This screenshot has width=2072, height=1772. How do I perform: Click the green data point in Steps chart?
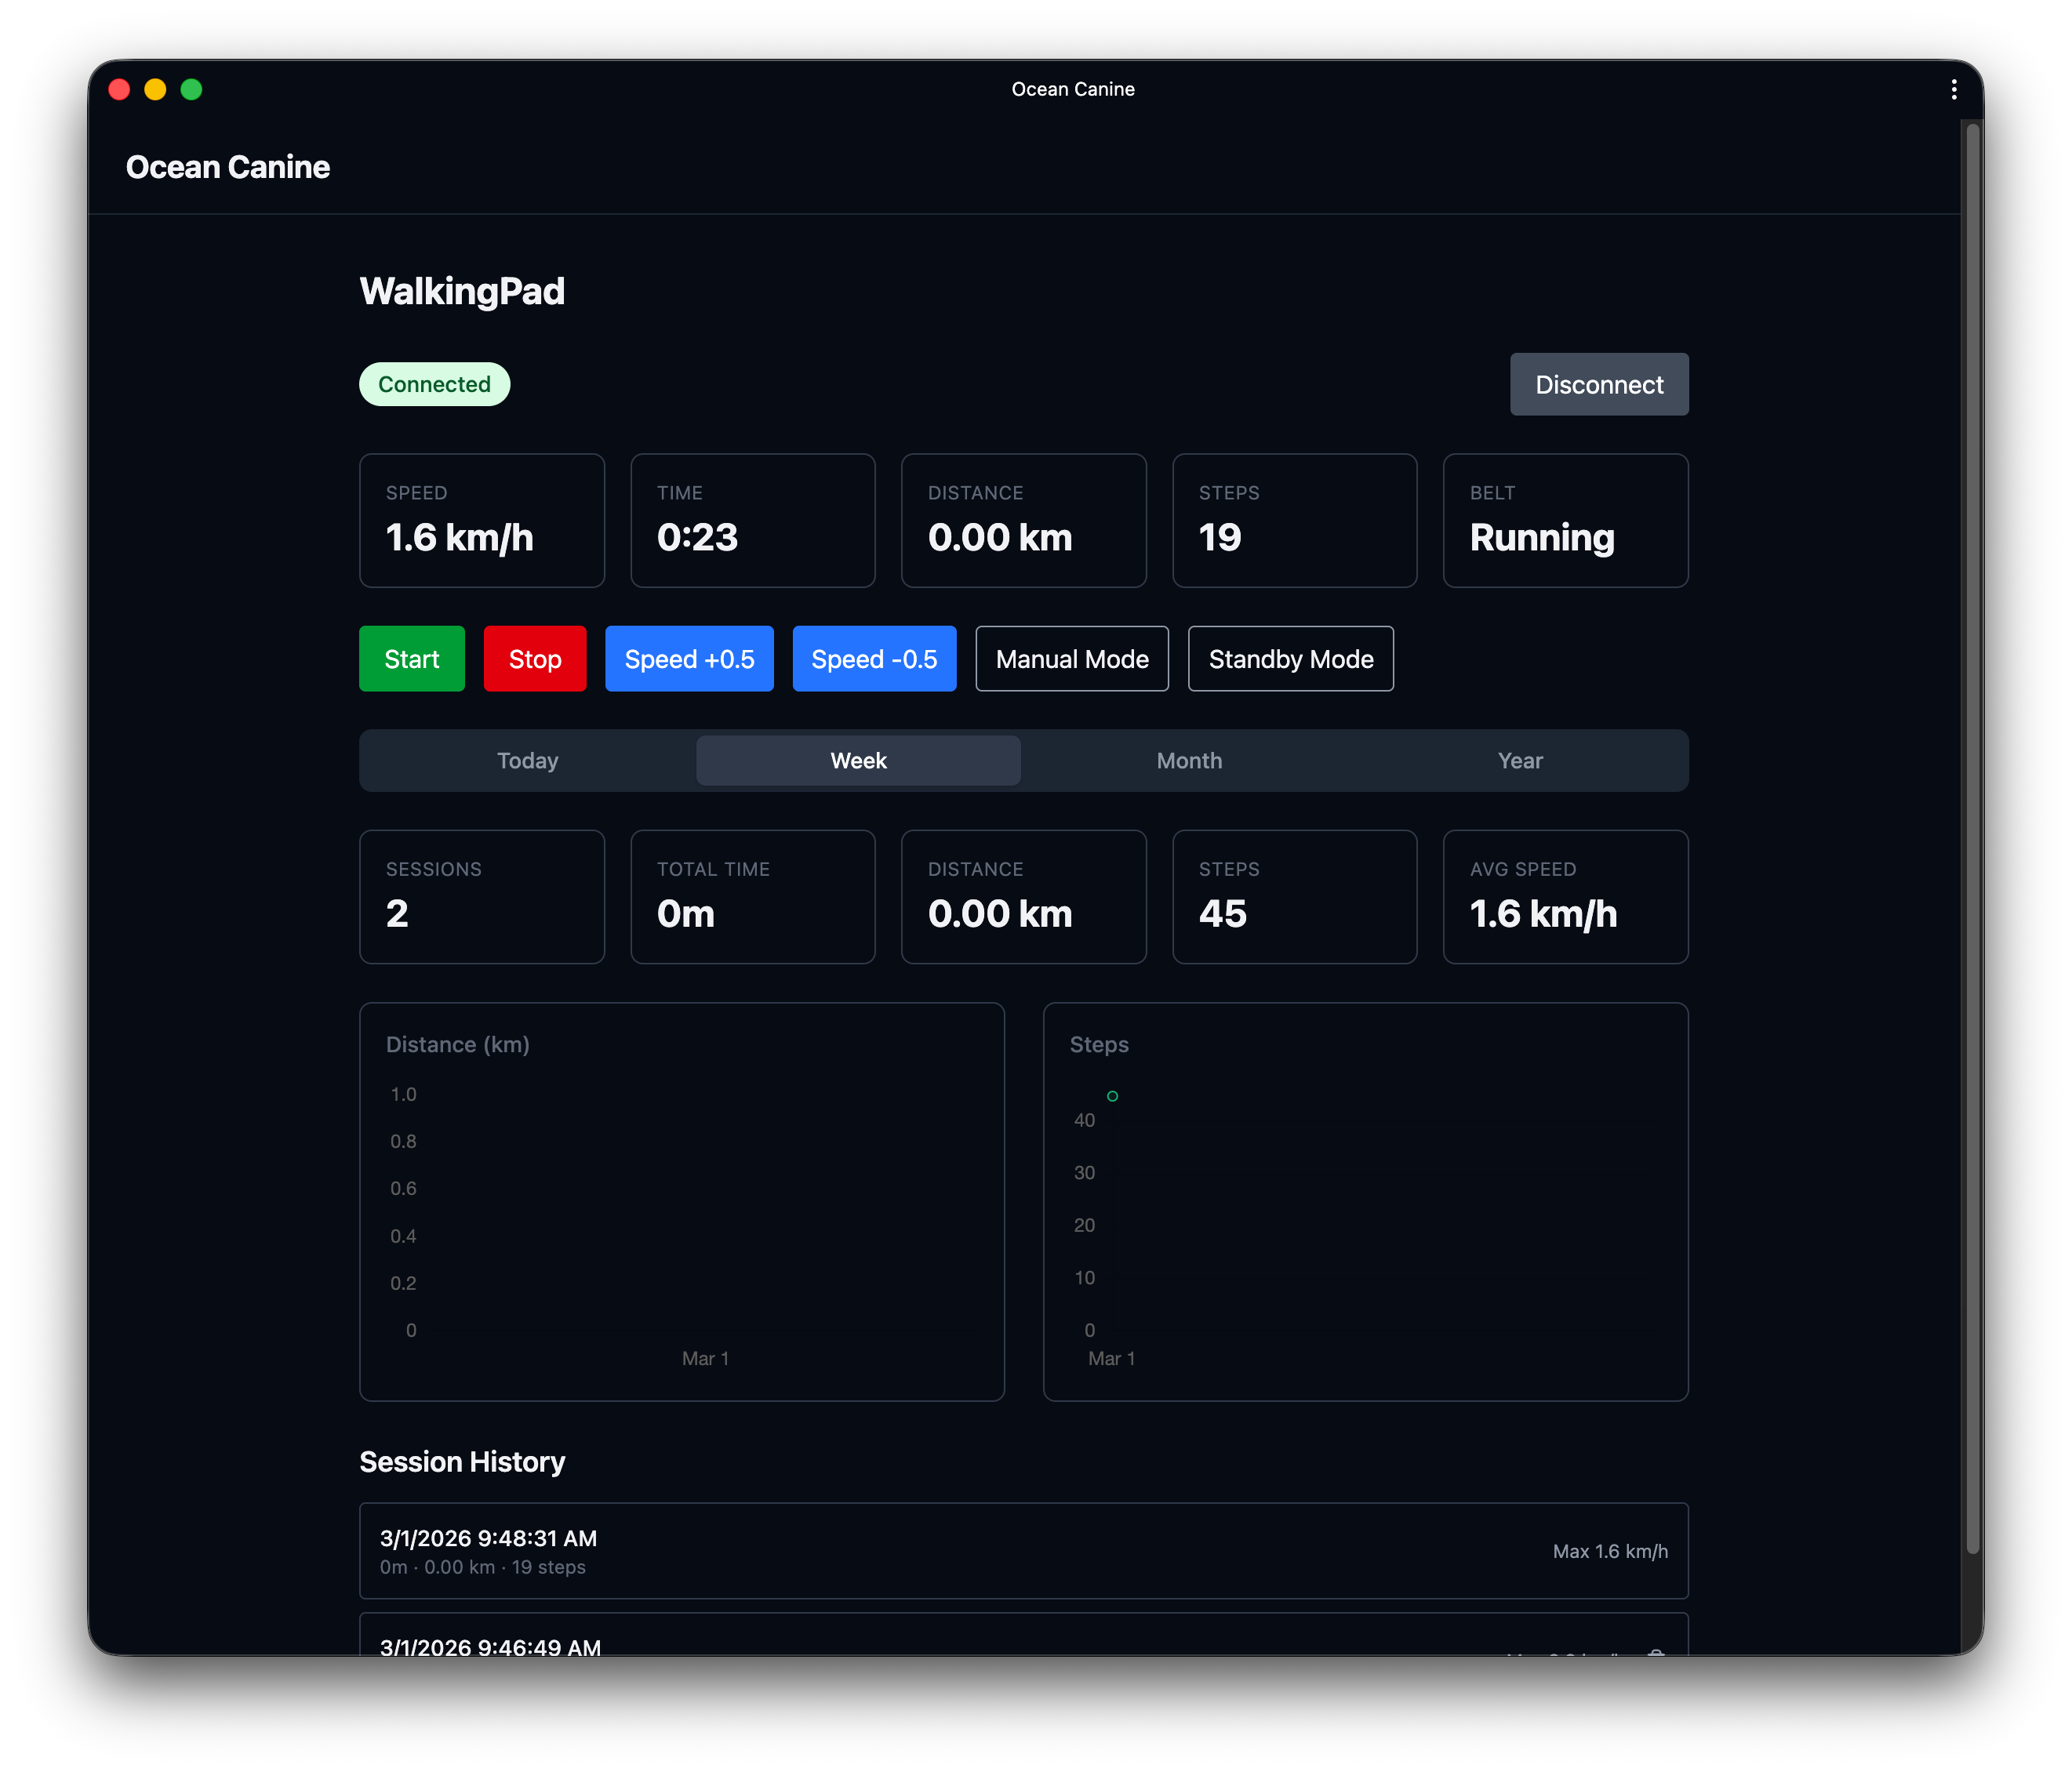[x=1112, y=1096]
